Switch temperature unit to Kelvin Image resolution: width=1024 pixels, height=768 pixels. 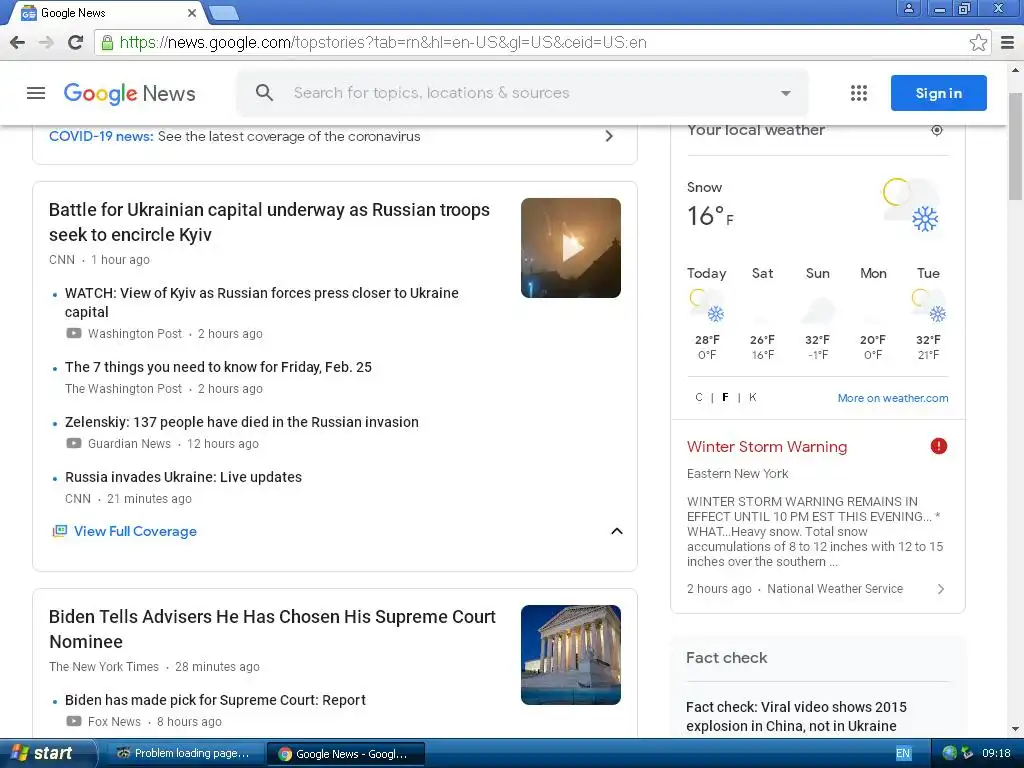pyautogui.click(x=752, y=397)
